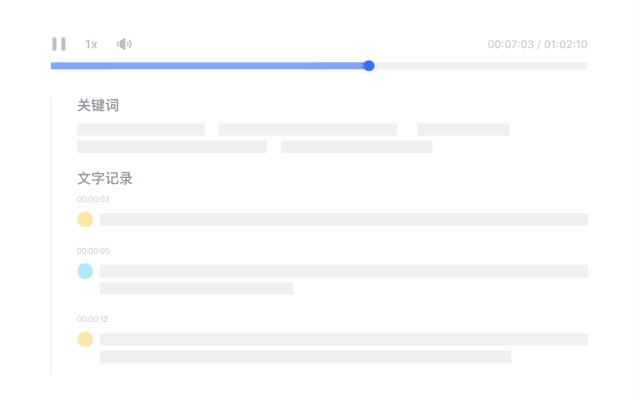Image resolution: width=639 pixels, height=399 pixels.
Task: Click the blue progress slider handle
Action: pos(369,66)
